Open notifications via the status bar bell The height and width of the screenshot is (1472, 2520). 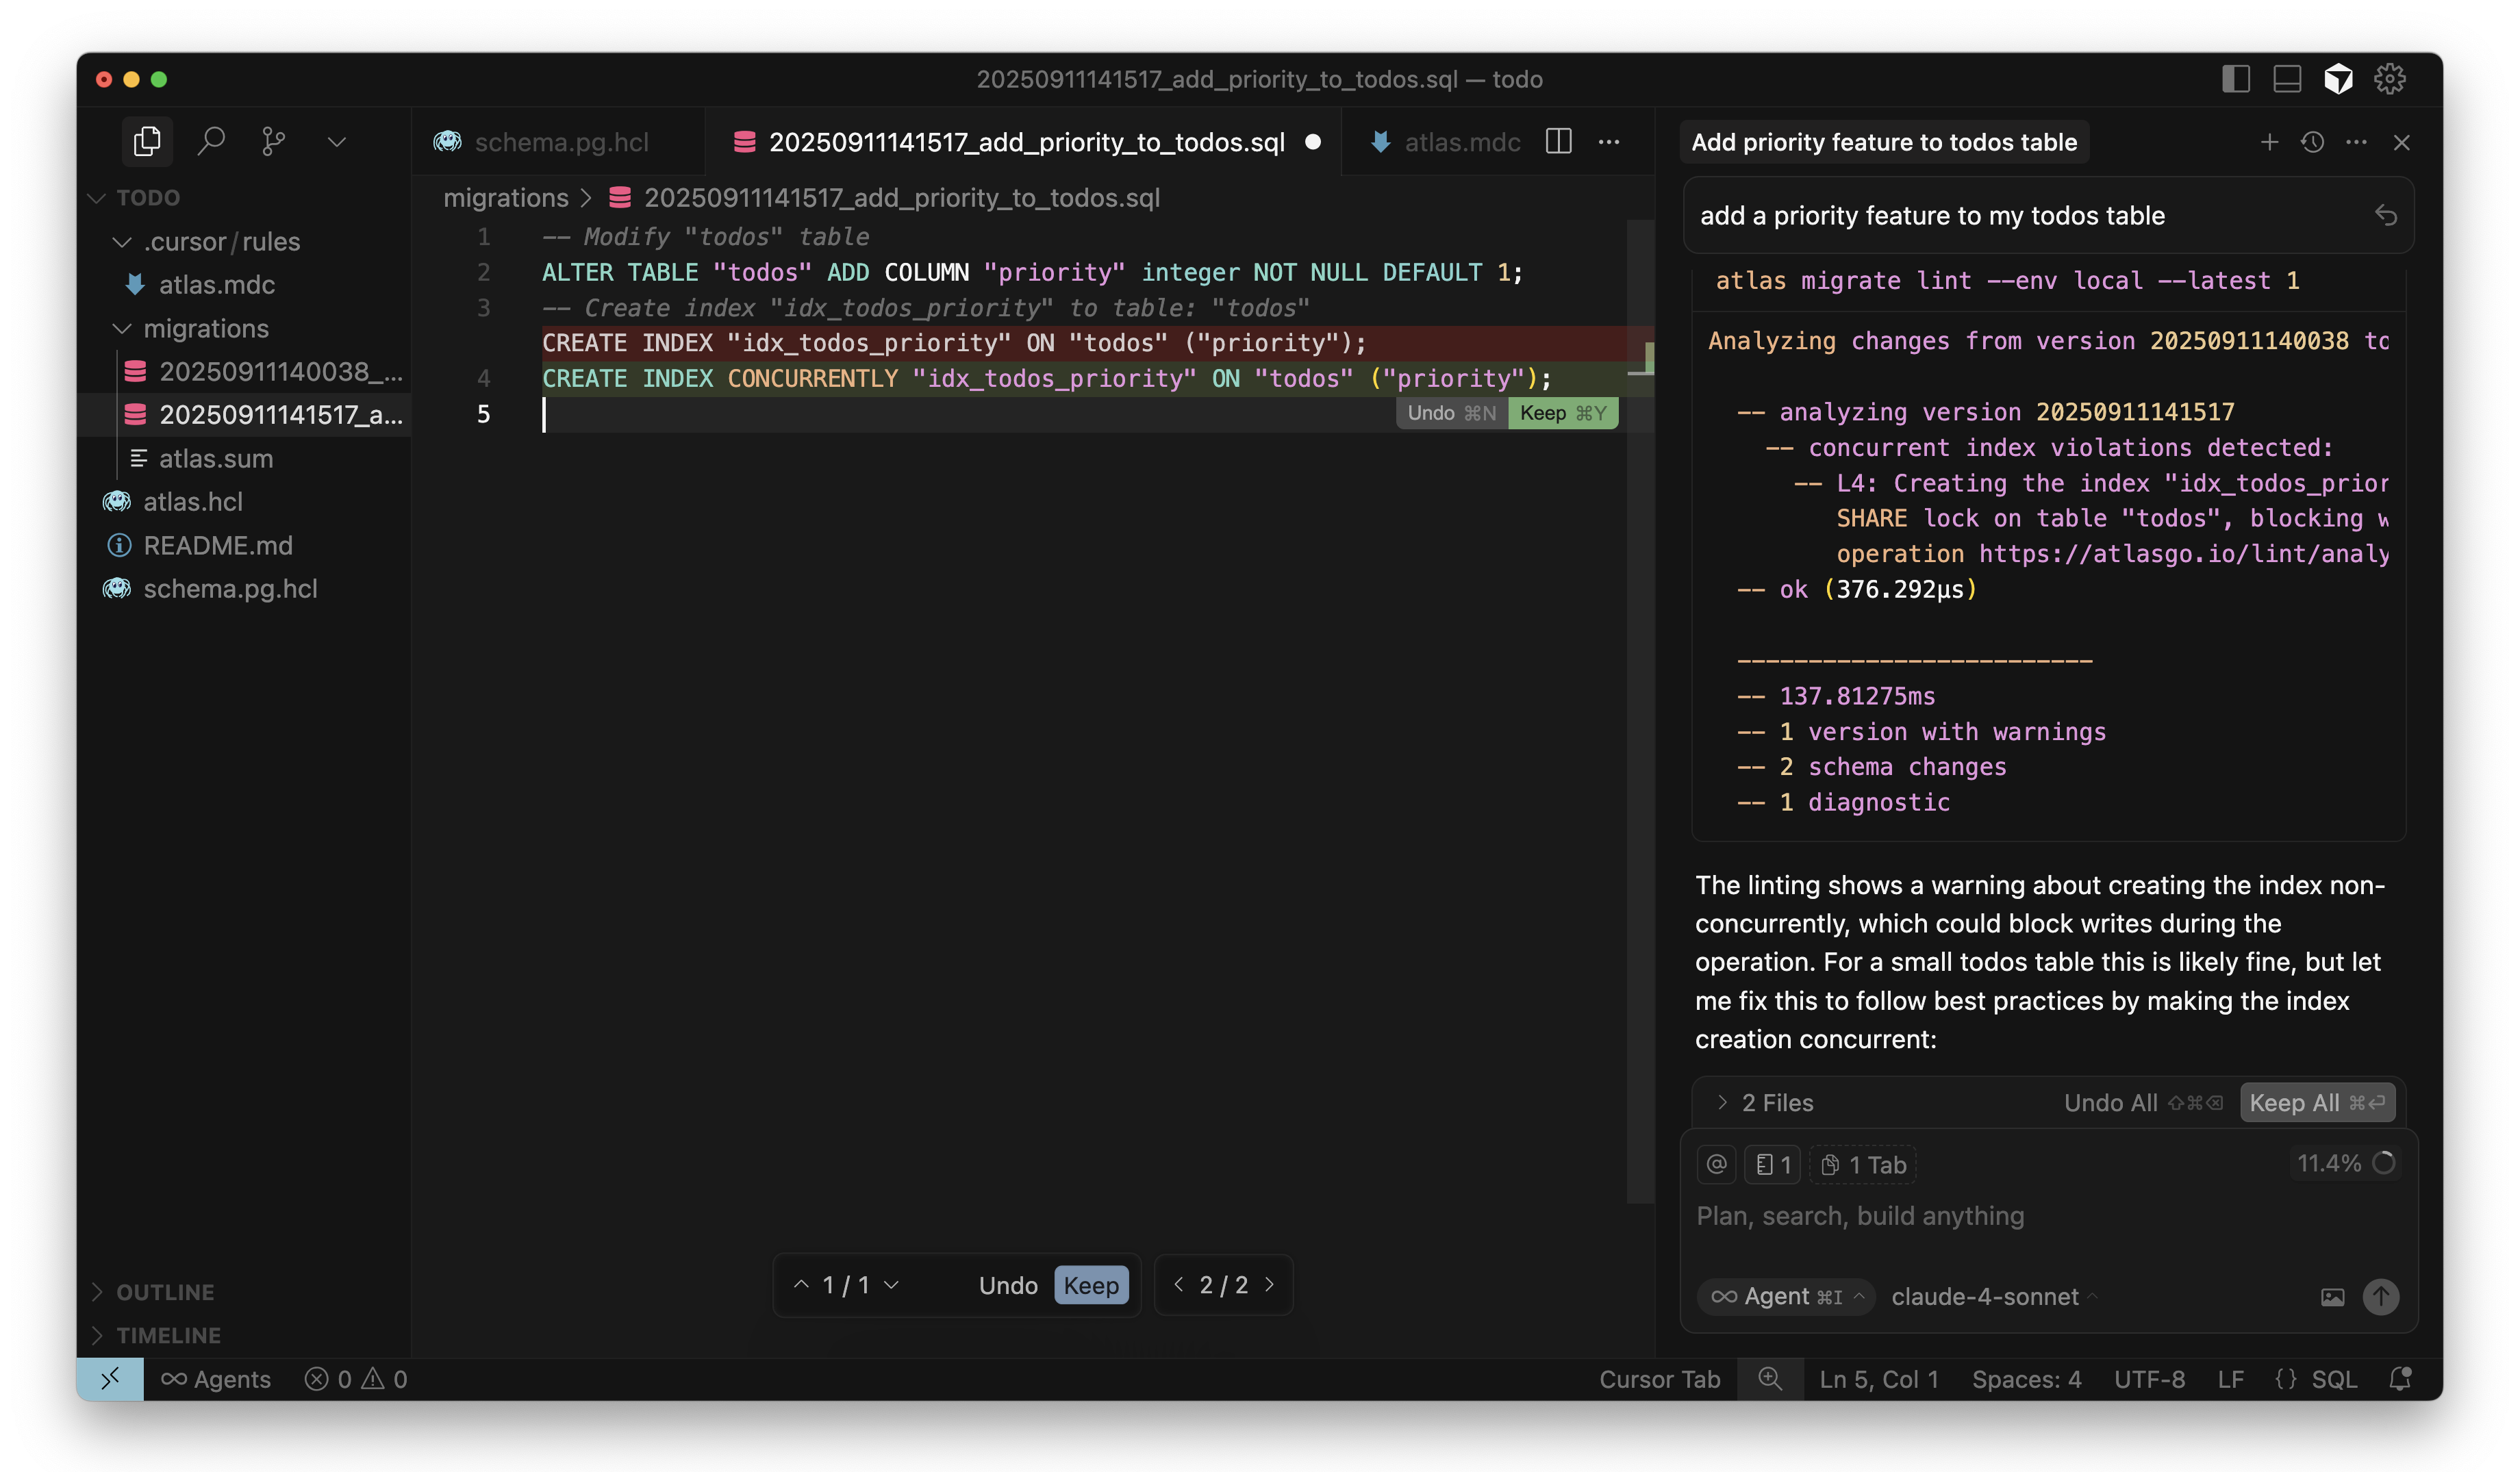click(x=2401, y=1379)
